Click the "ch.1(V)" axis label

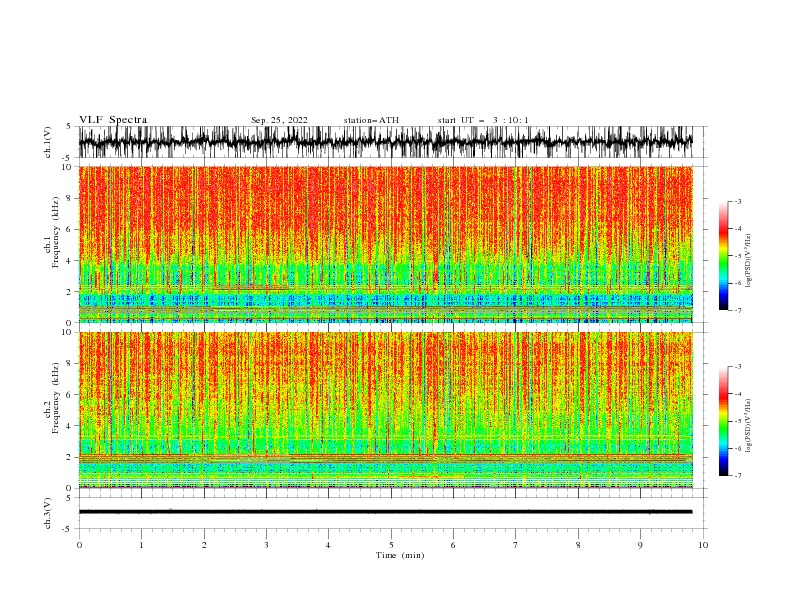tap(48, 142)
